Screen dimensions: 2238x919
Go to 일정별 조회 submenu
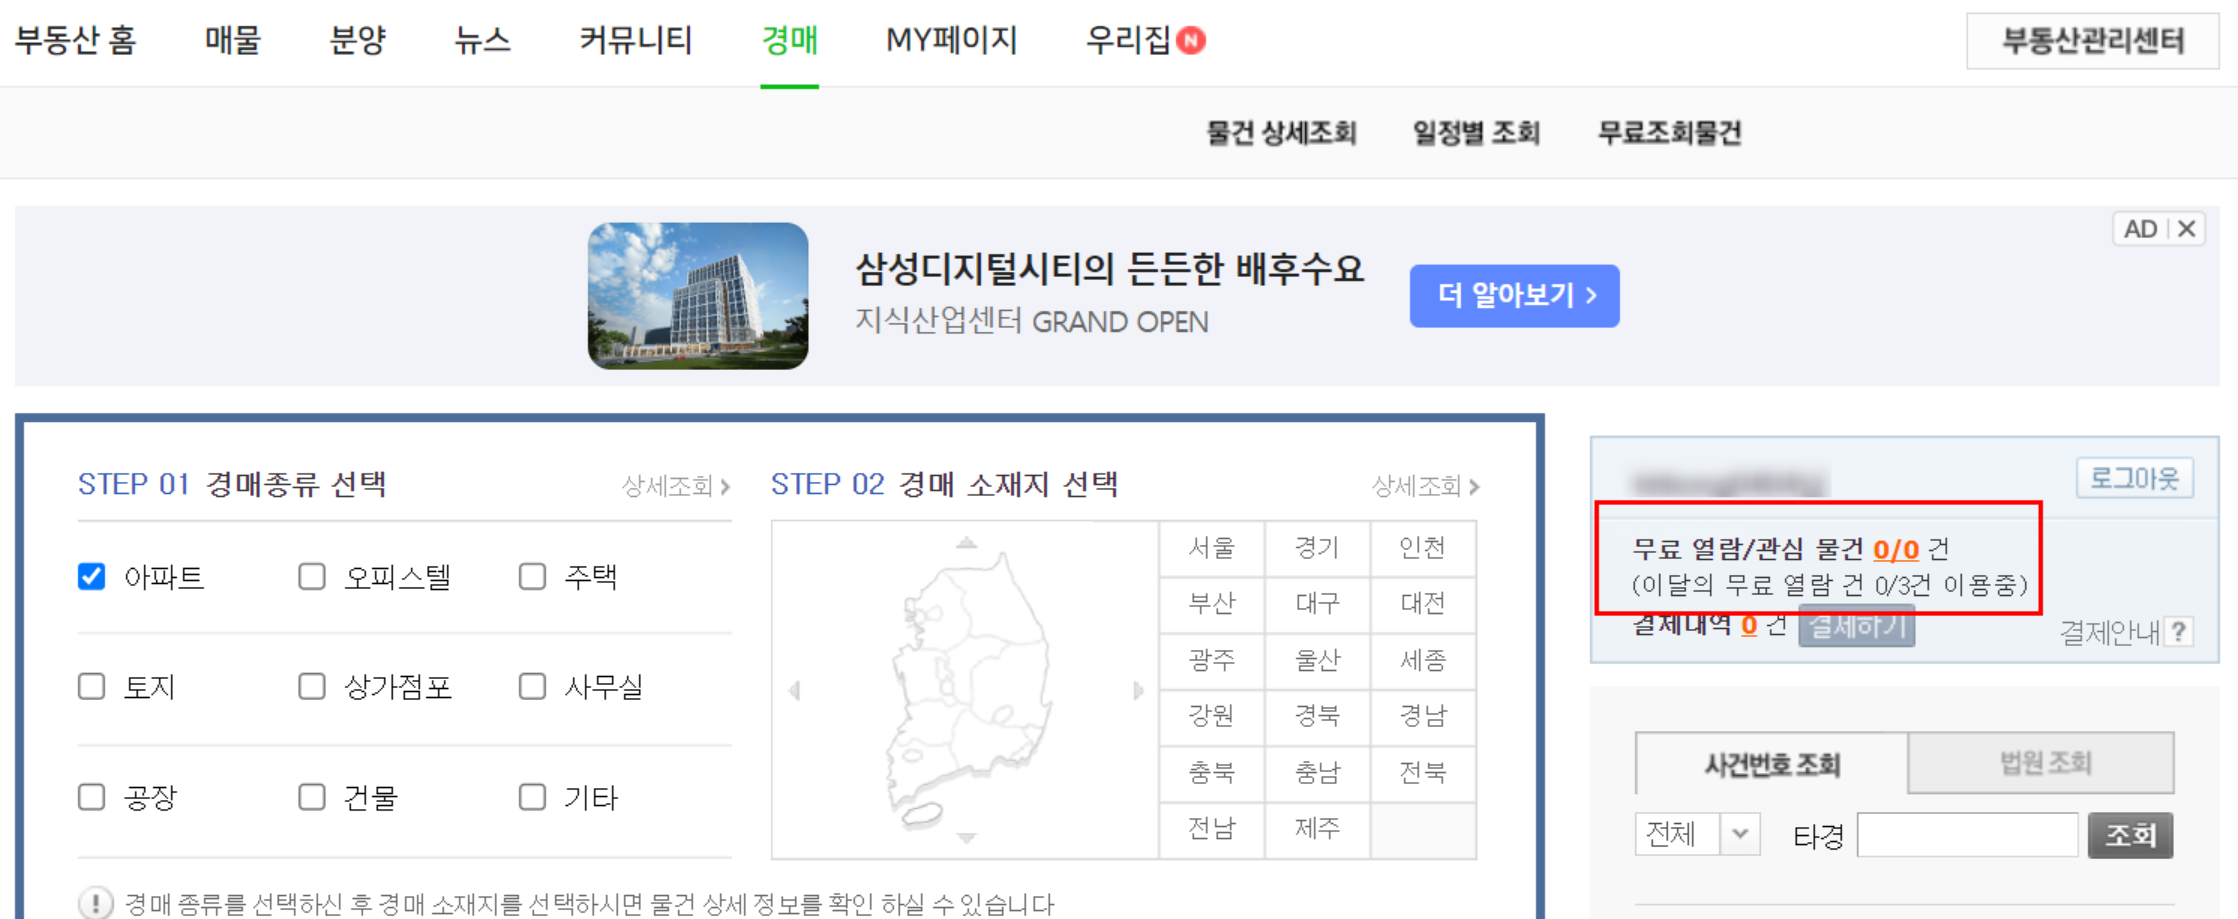(1476, 133)
